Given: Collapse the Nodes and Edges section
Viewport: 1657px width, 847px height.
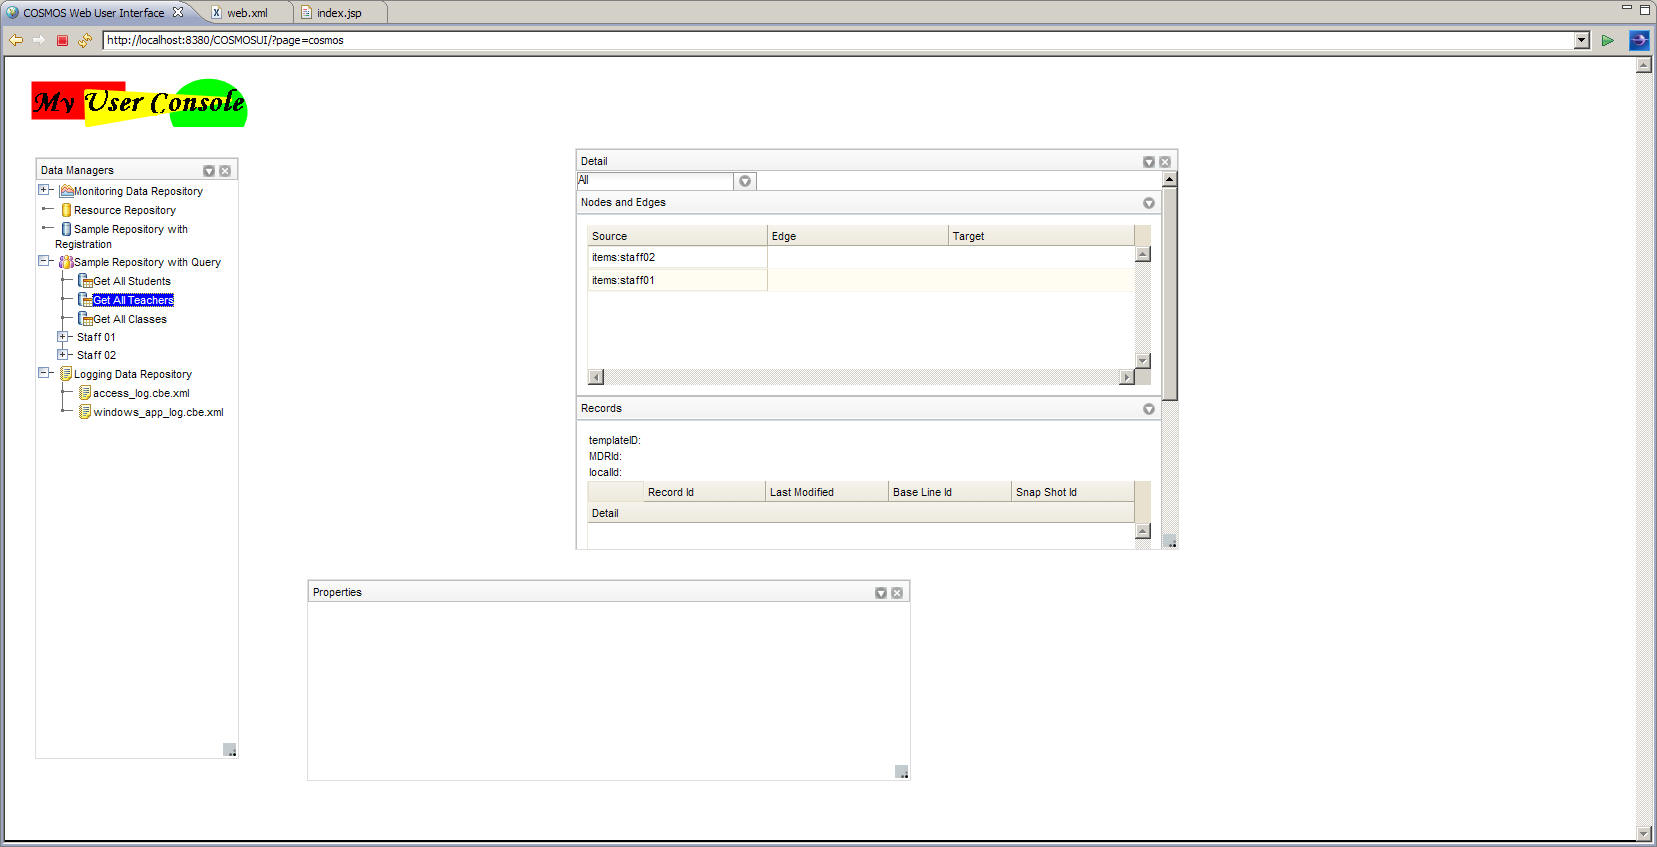Looking at the screenshot, I should coord(1149,203).
